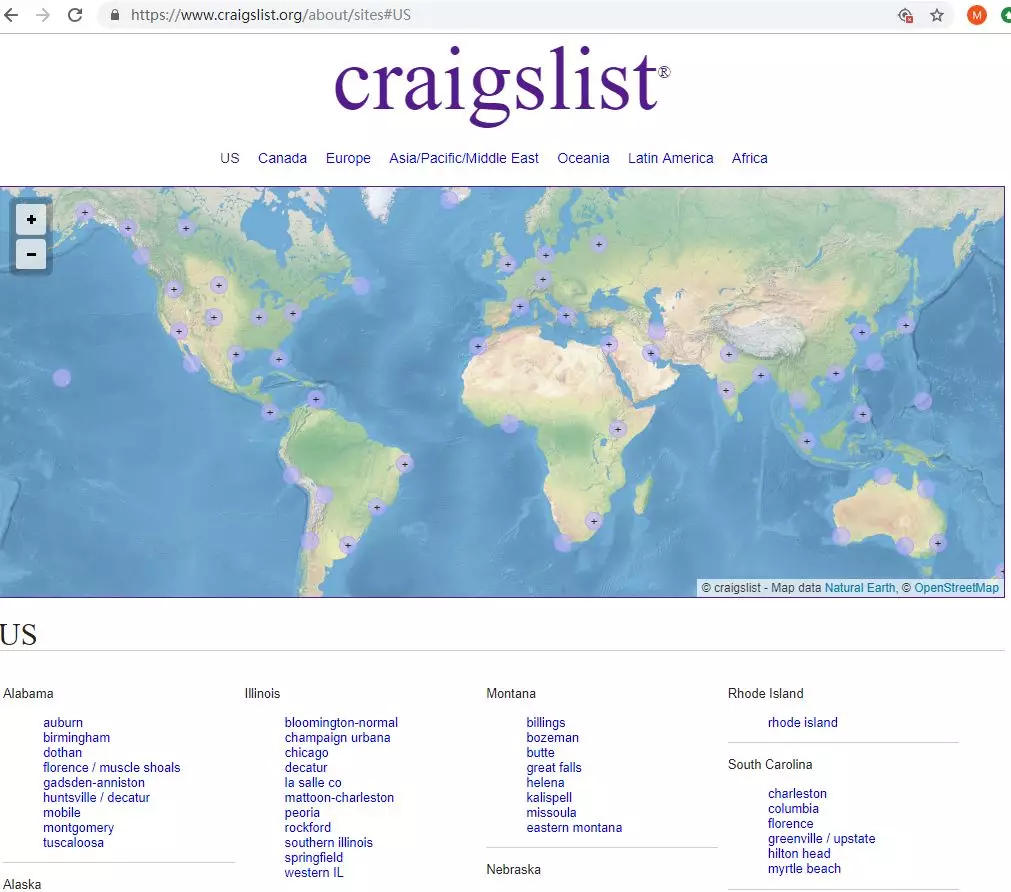Open the western IL link

(x=314, y=873)
